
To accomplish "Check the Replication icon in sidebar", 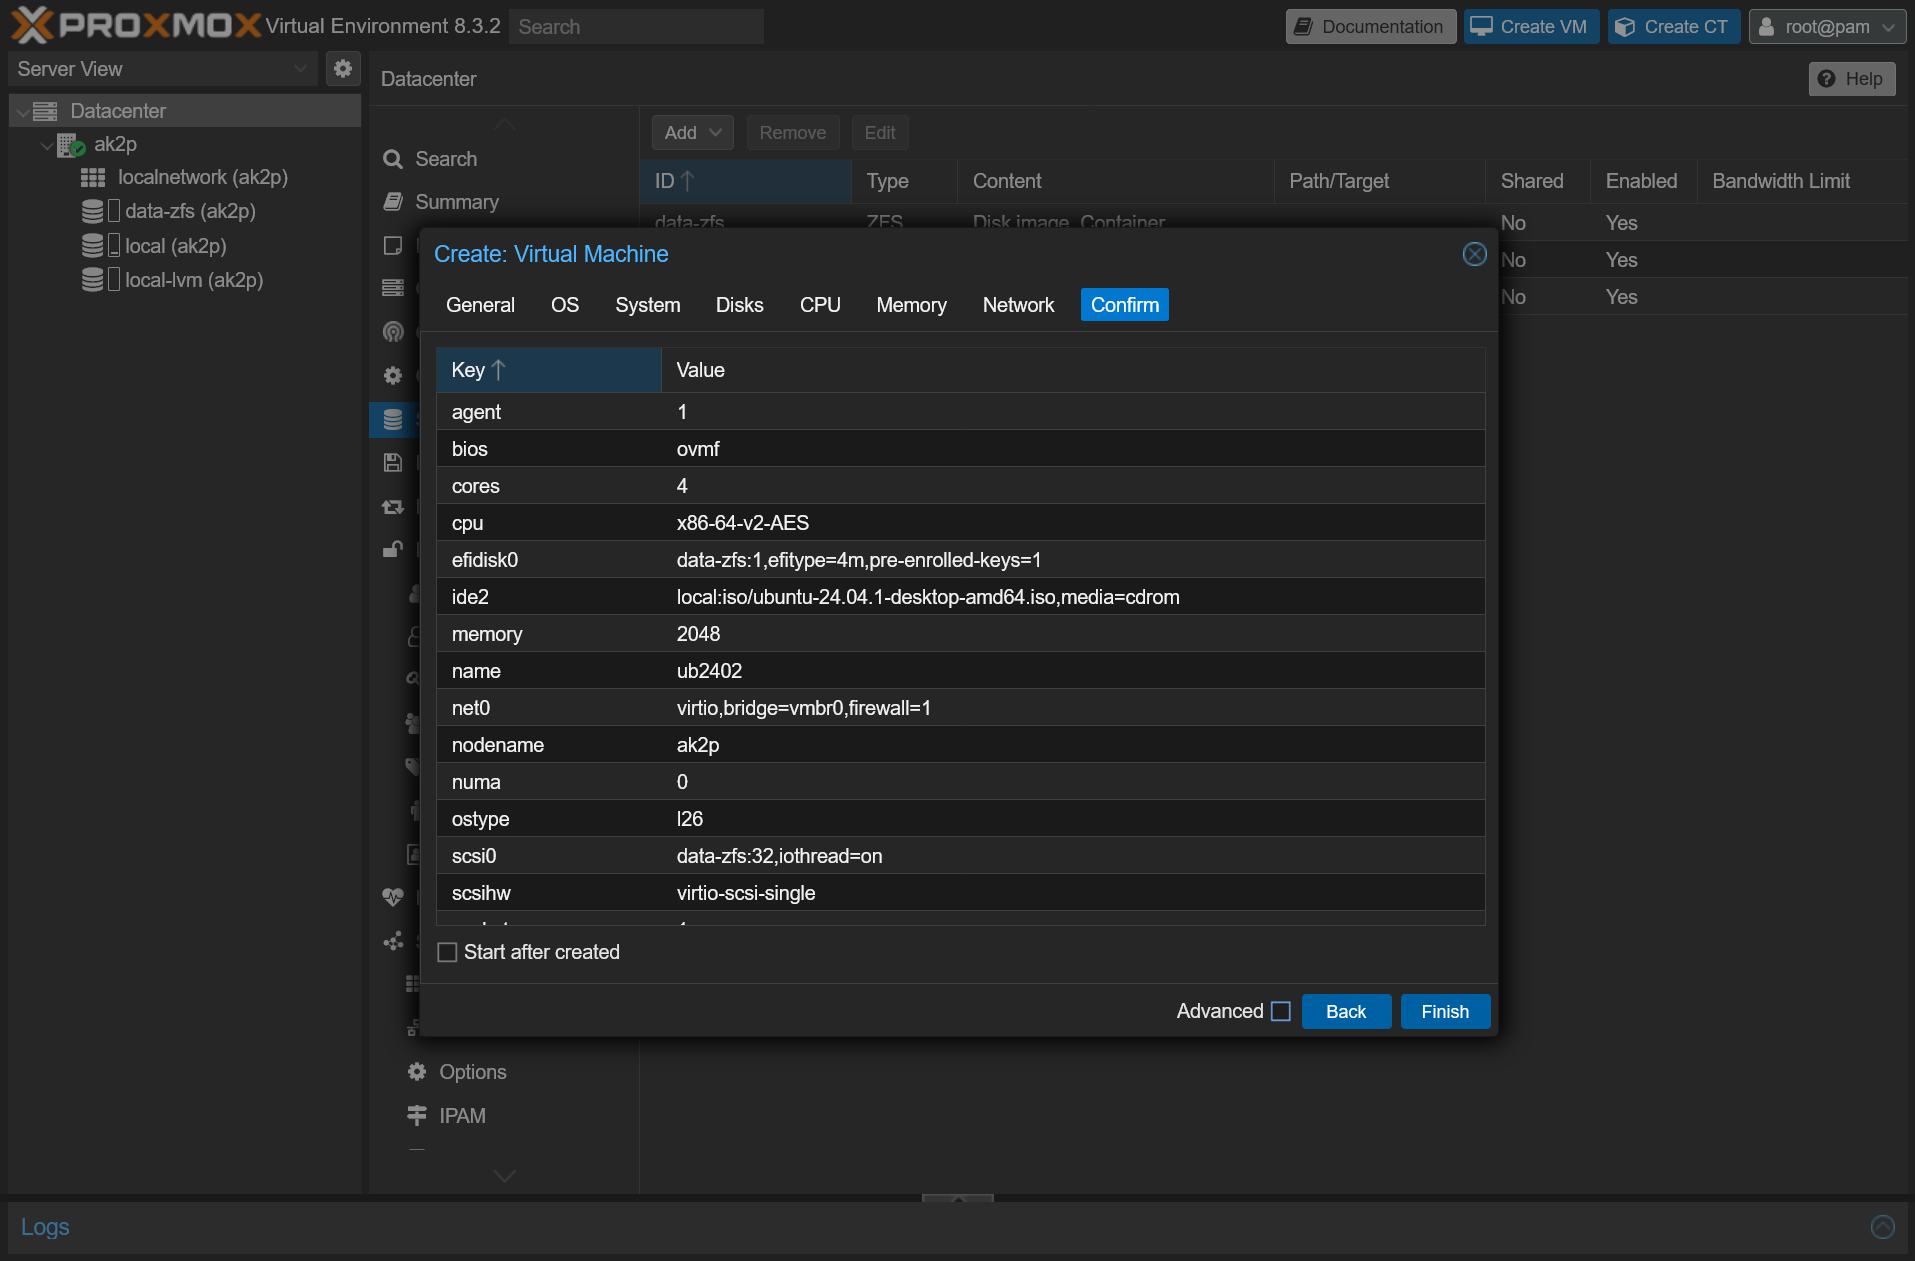I will [393, 507].
